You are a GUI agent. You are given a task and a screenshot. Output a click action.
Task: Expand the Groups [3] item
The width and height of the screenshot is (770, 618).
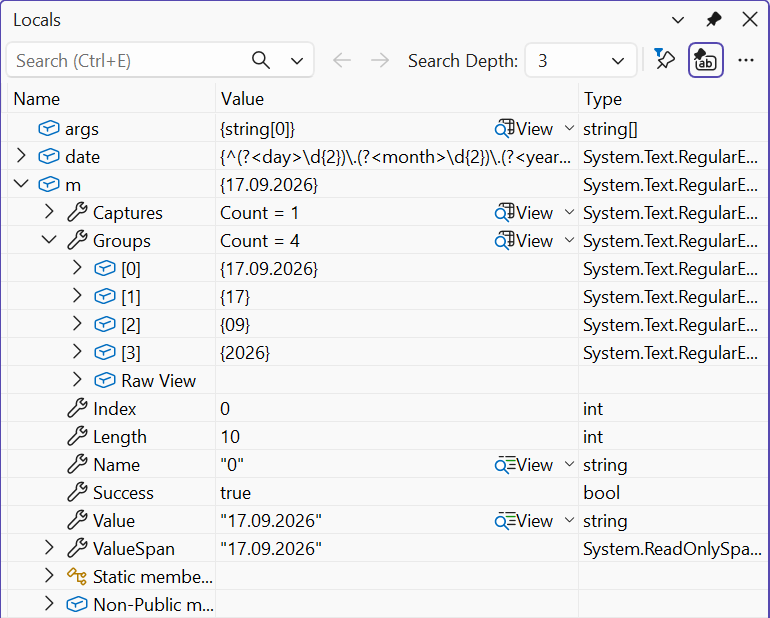click(77, 352)
